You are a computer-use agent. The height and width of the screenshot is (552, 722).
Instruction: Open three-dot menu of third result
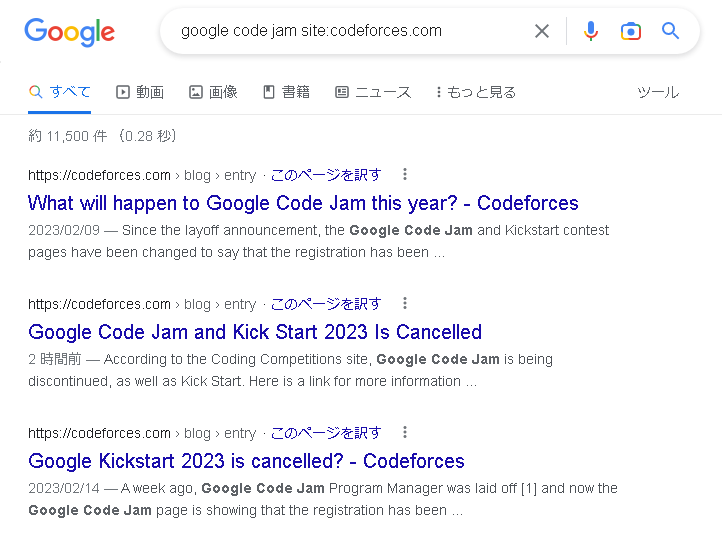pos(405,432)
